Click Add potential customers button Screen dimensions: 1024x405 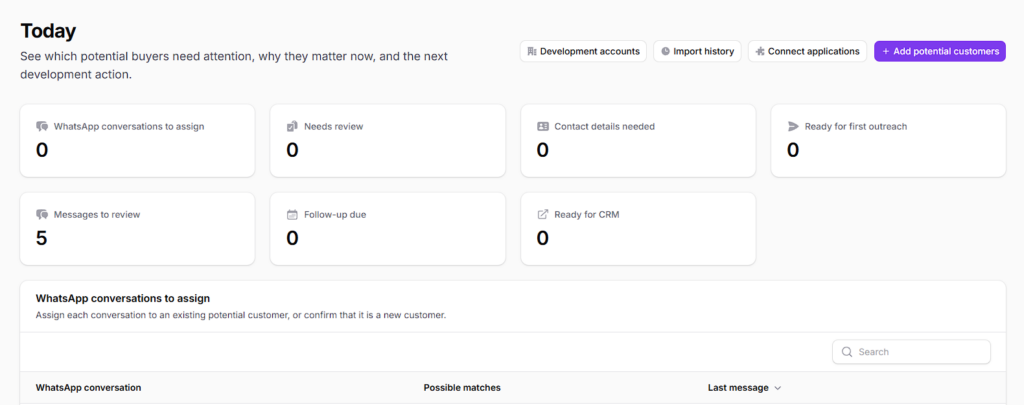(940, 51)
